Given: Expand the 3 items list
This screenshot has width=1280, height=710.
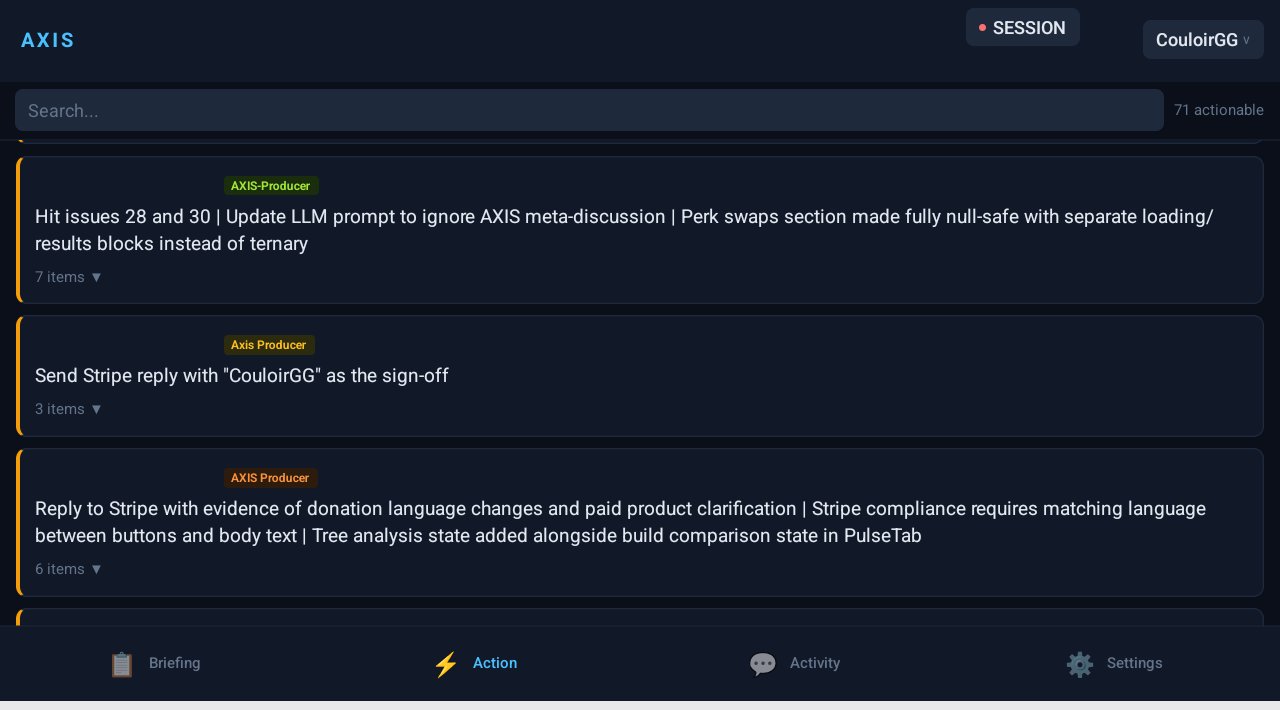Looking at the screenshot, I should [x=69, y=409].
